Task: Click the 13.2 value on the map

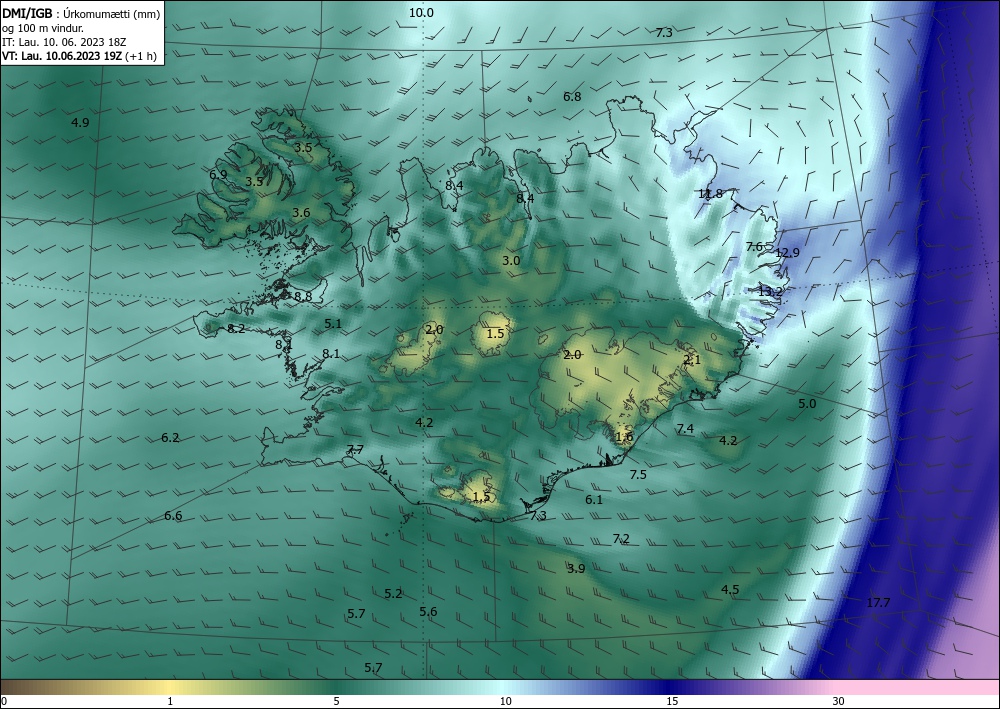Action: pyautogui.click(x=770, y=291)
